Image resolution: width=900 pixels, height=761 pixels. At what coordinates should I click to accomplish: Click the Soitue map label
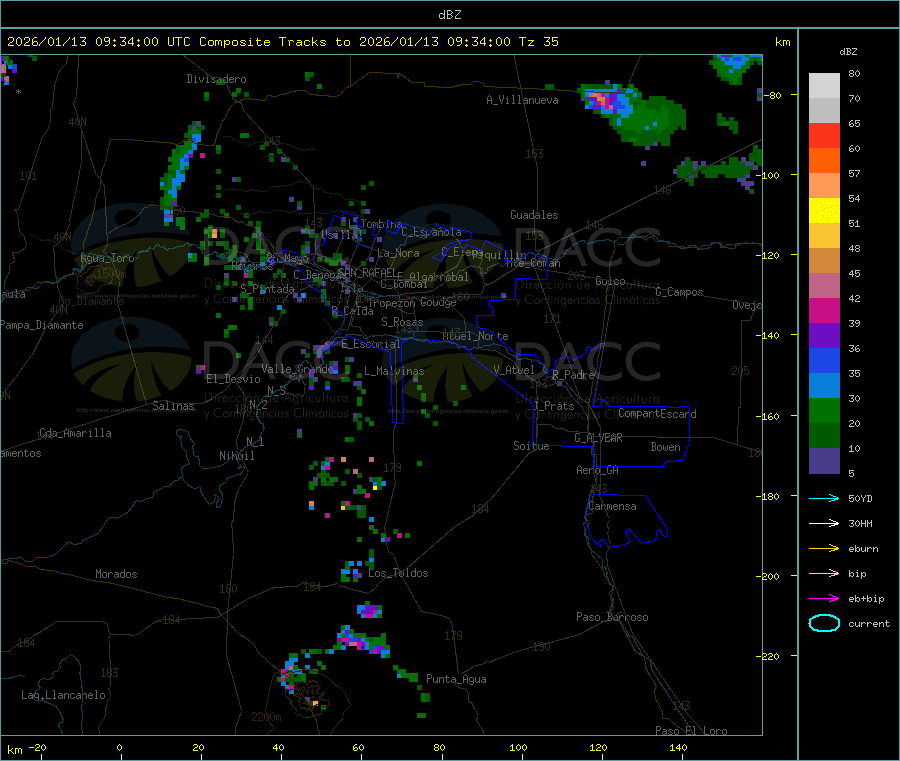[x=531, y=446]
